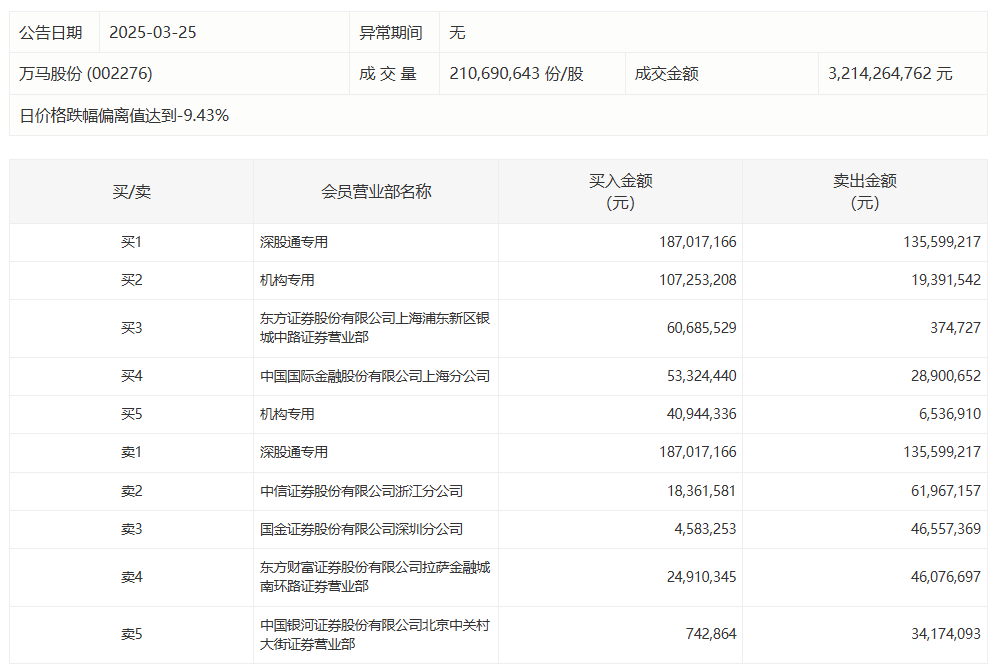The image size is (997, 670).
Task: Click the 异常期间 value 无
Action: tap(457, 32)
